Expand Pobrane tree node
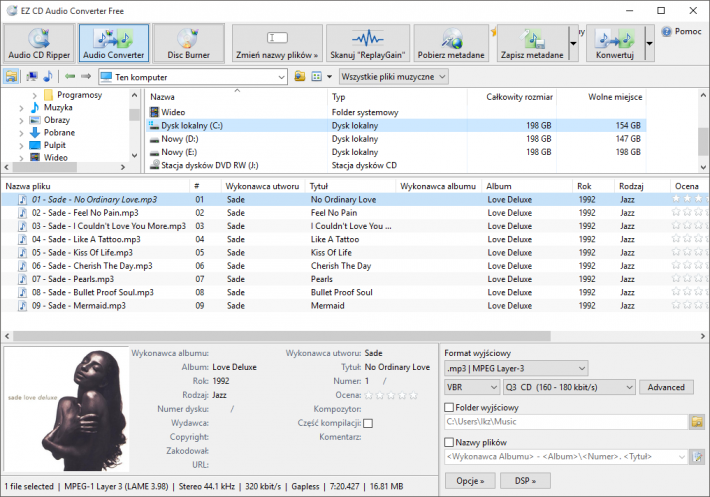The image size is (710, 497). [x=21, y=133]
